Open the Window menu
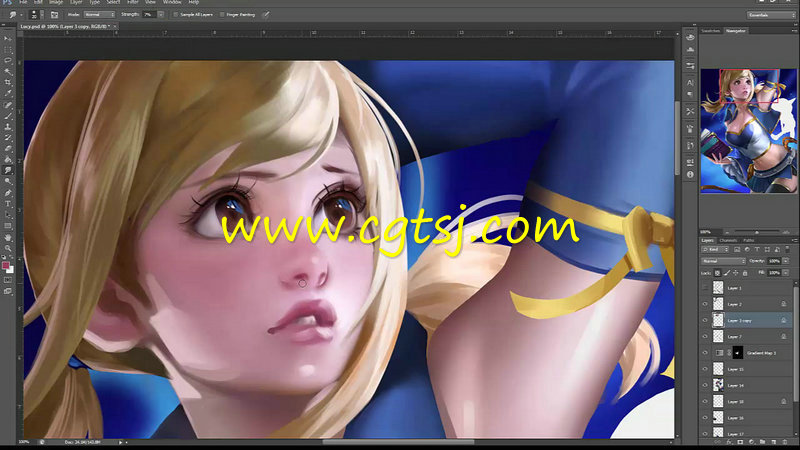This screenshot has width=800, height=450. (x=172, y=3)
